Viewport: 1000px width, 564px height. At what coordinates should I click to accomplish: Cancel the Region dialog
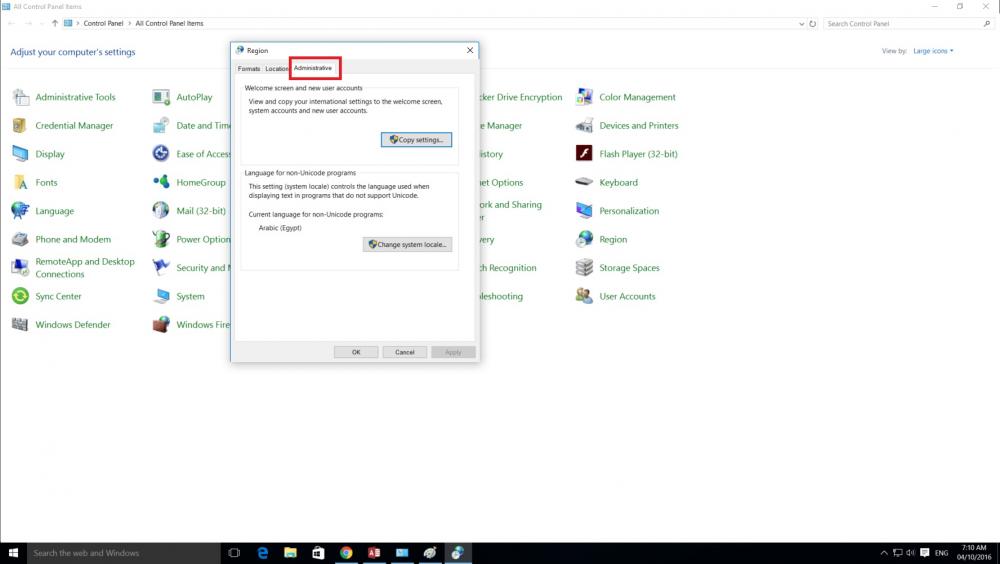pos(405,352)
